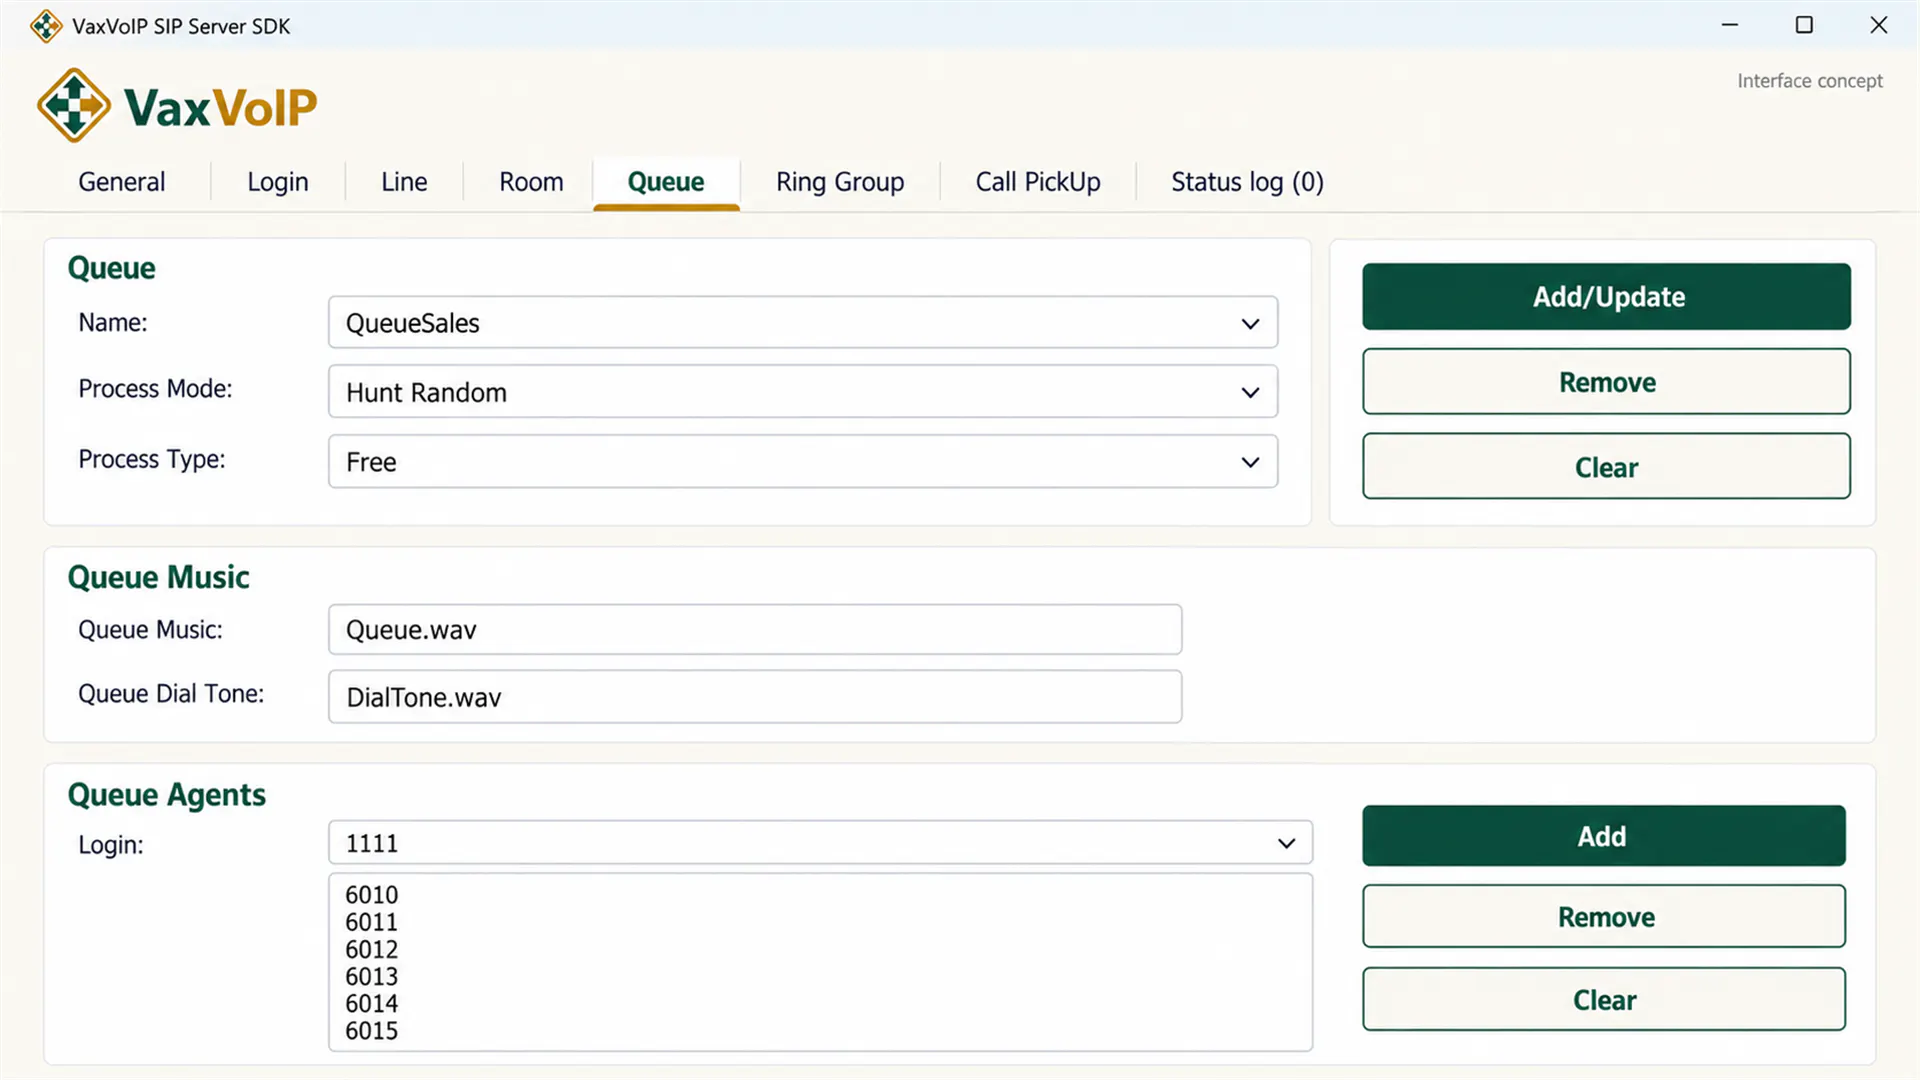Image resolution: width=1920 pixels, height=1080 pixels.
Task: Switch to the Room tab
Action: [x=531, y=182]
